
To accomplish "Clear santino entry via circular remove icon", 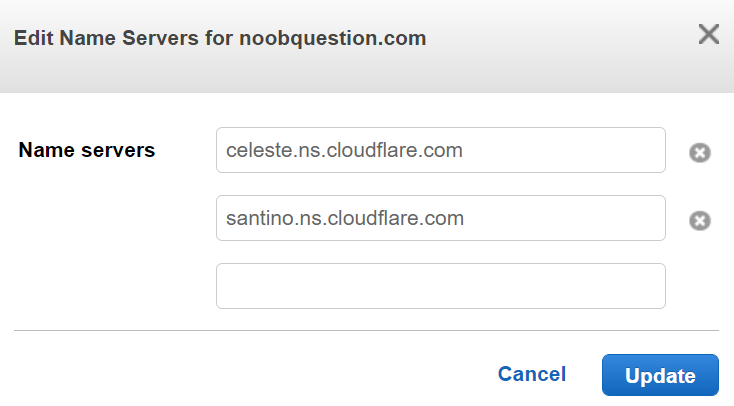I will coord(700,221).
